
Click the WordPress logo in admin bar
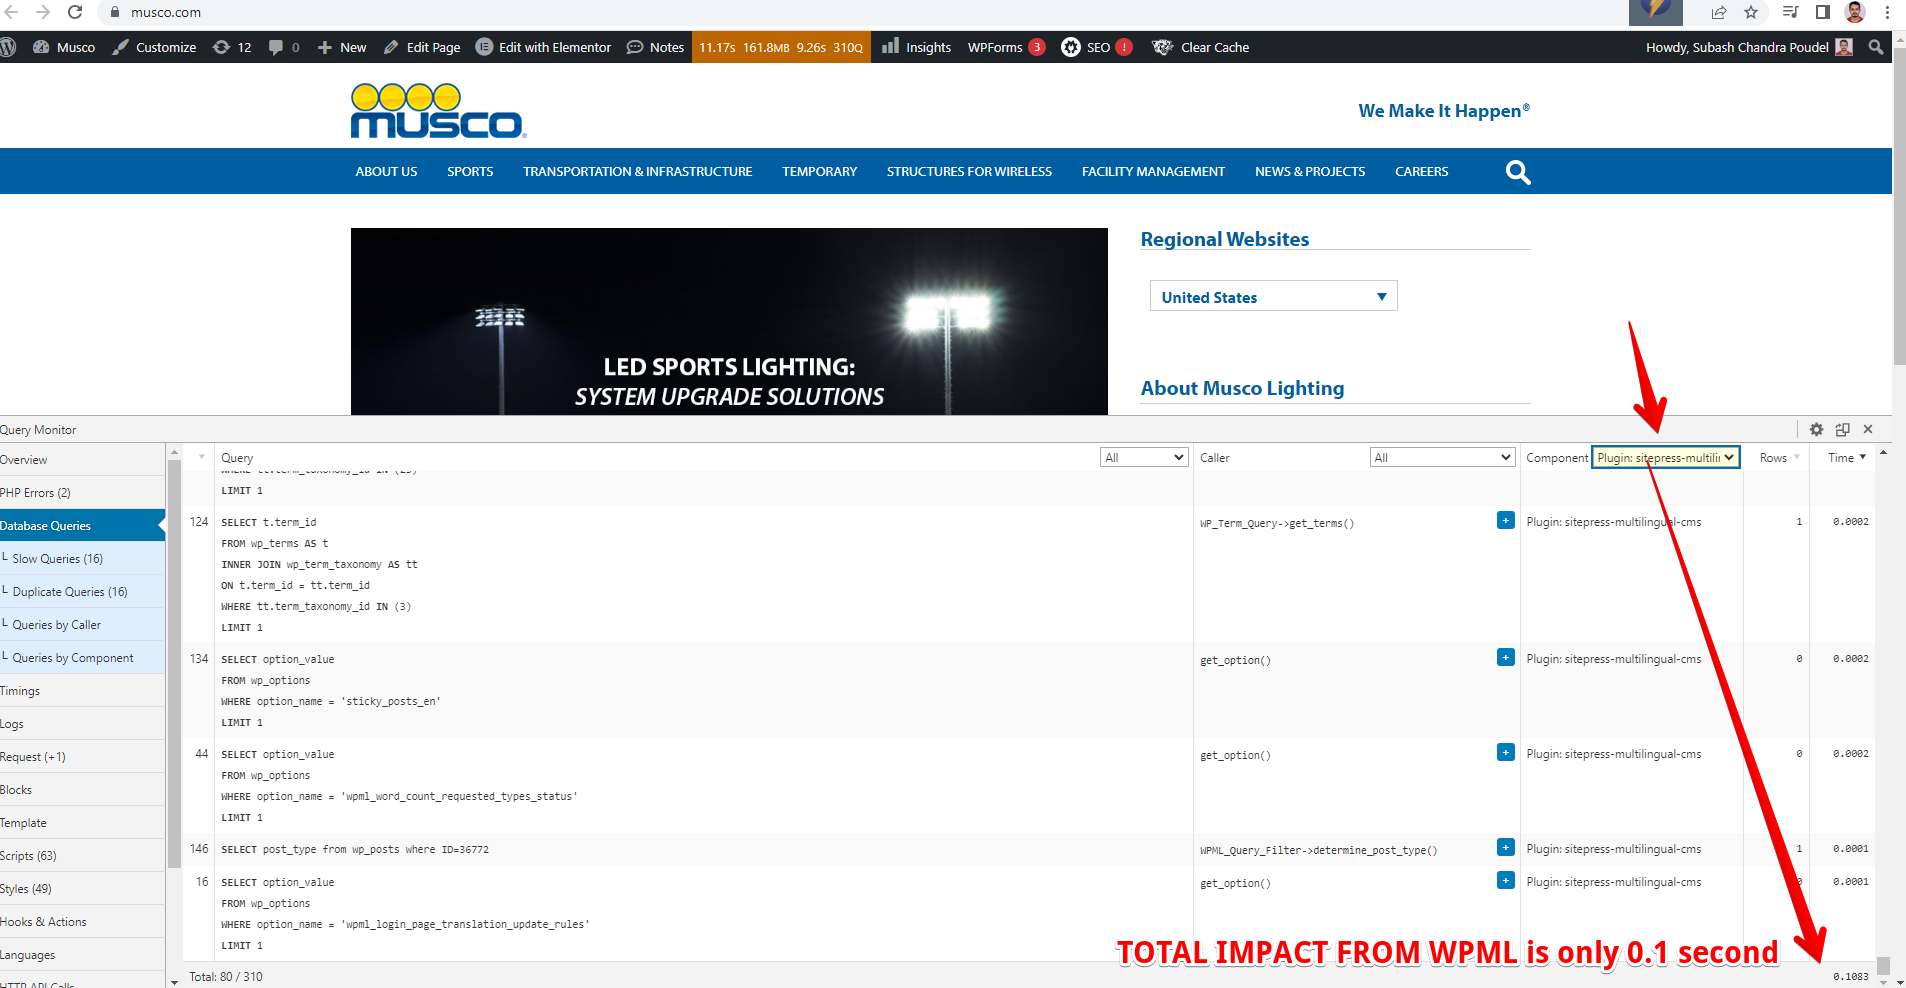click(x=8, y=47)
